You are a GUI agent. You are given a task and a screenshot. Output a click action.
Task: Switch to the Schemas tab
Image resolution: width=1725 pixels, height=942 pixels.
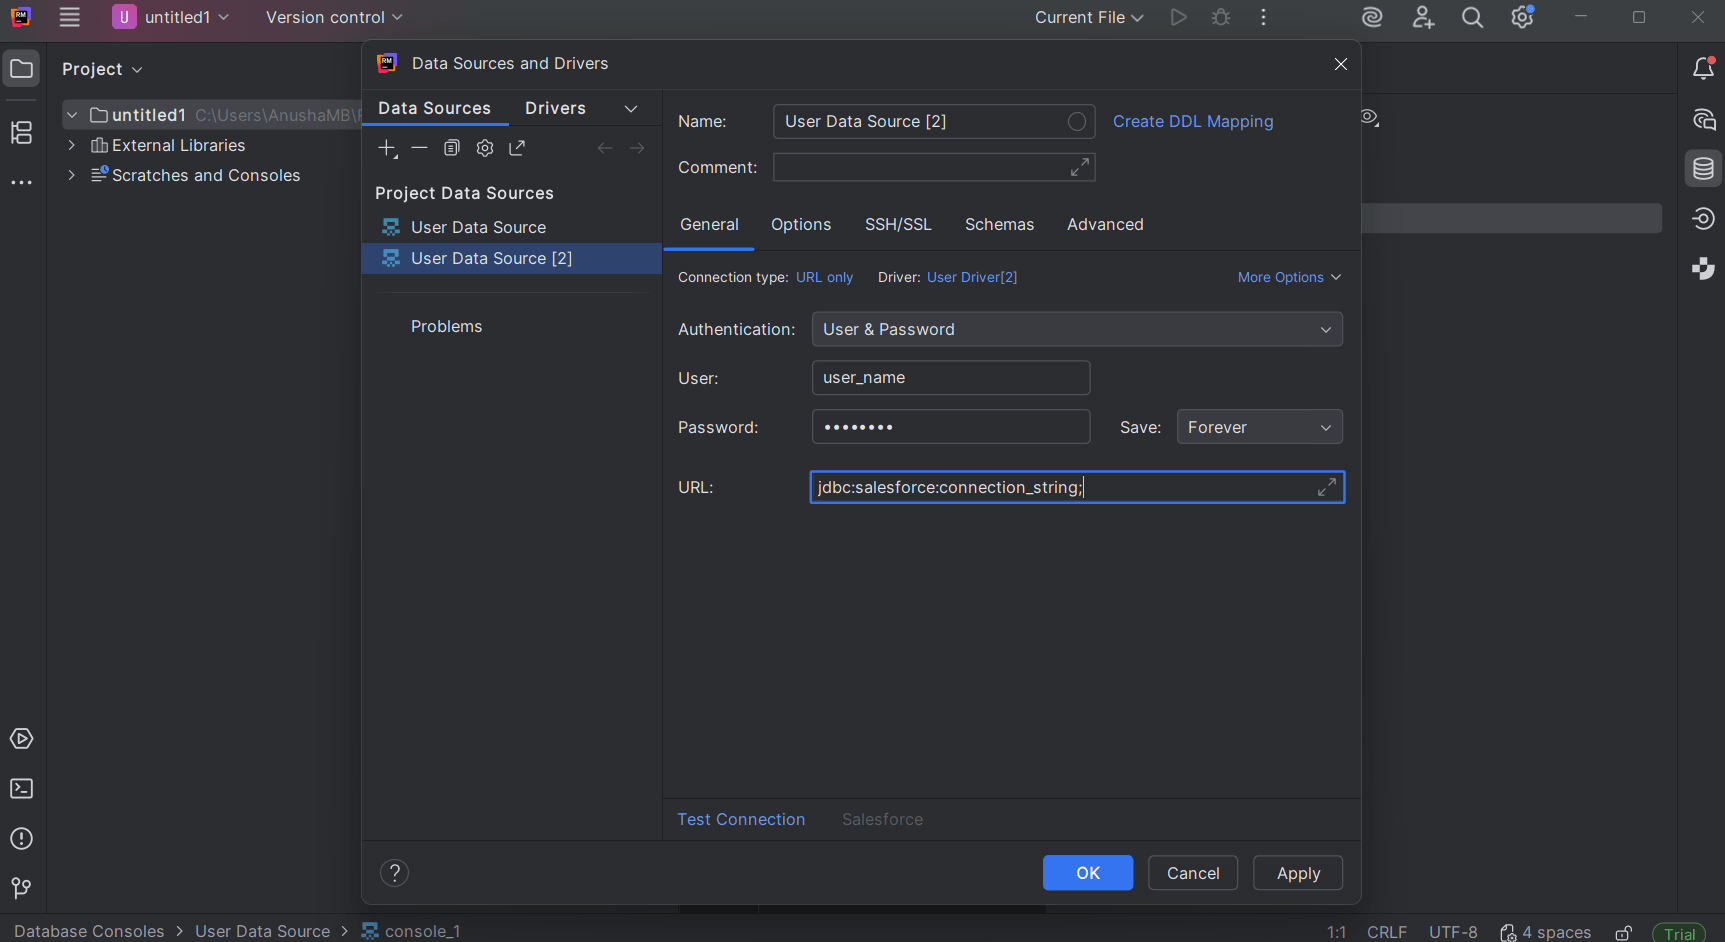click(999, 225)
